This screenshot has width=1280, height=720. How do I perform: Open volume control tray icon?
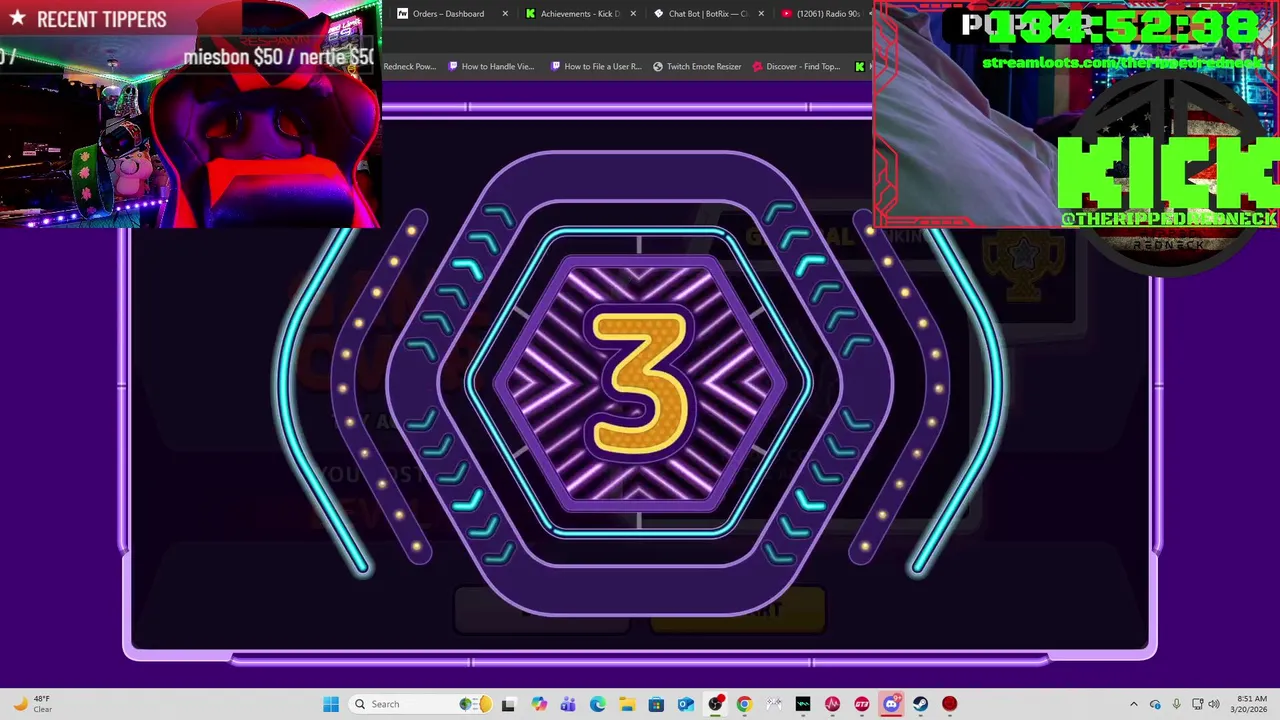click(x=1214, y=704)
